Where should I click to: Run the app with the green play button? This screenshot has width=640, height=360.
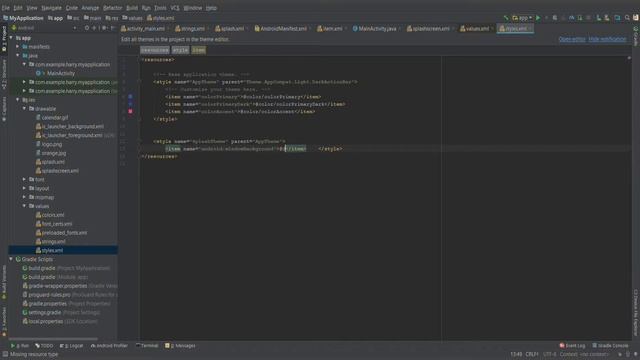538,18
